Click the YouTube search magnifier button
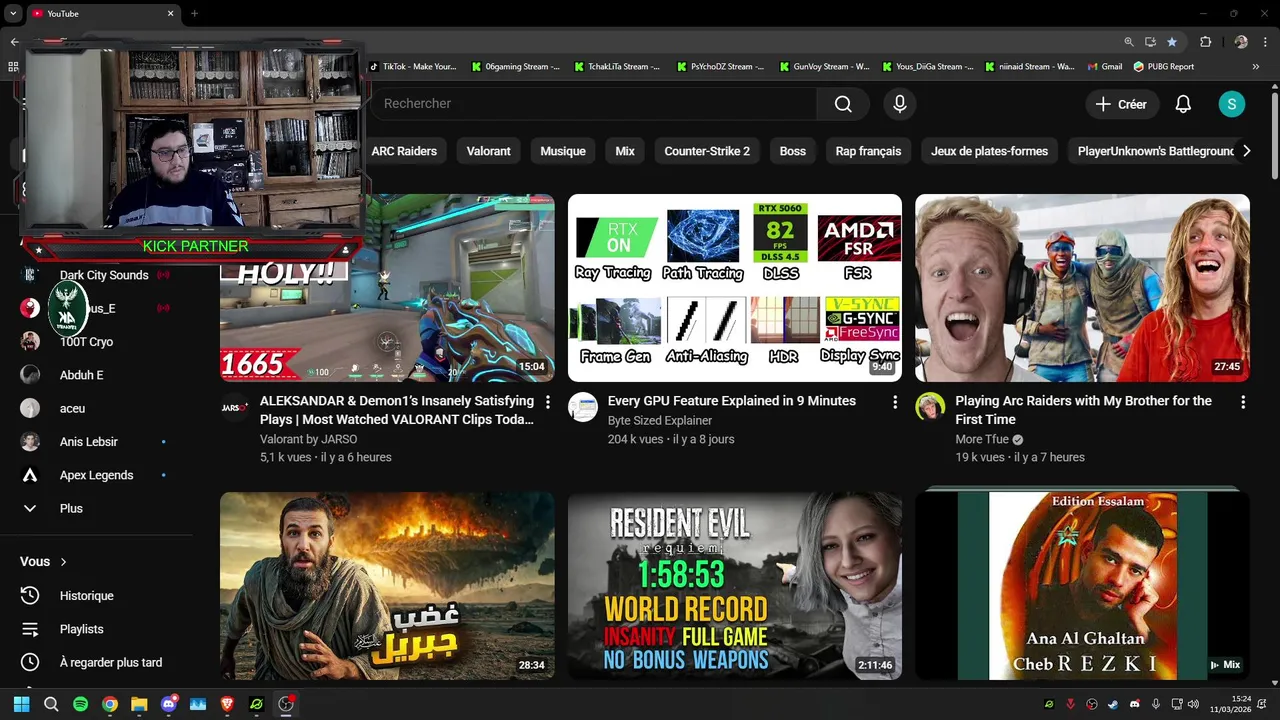The height and width of the screenshot is (720, 1280). click(x=843, y=104)
